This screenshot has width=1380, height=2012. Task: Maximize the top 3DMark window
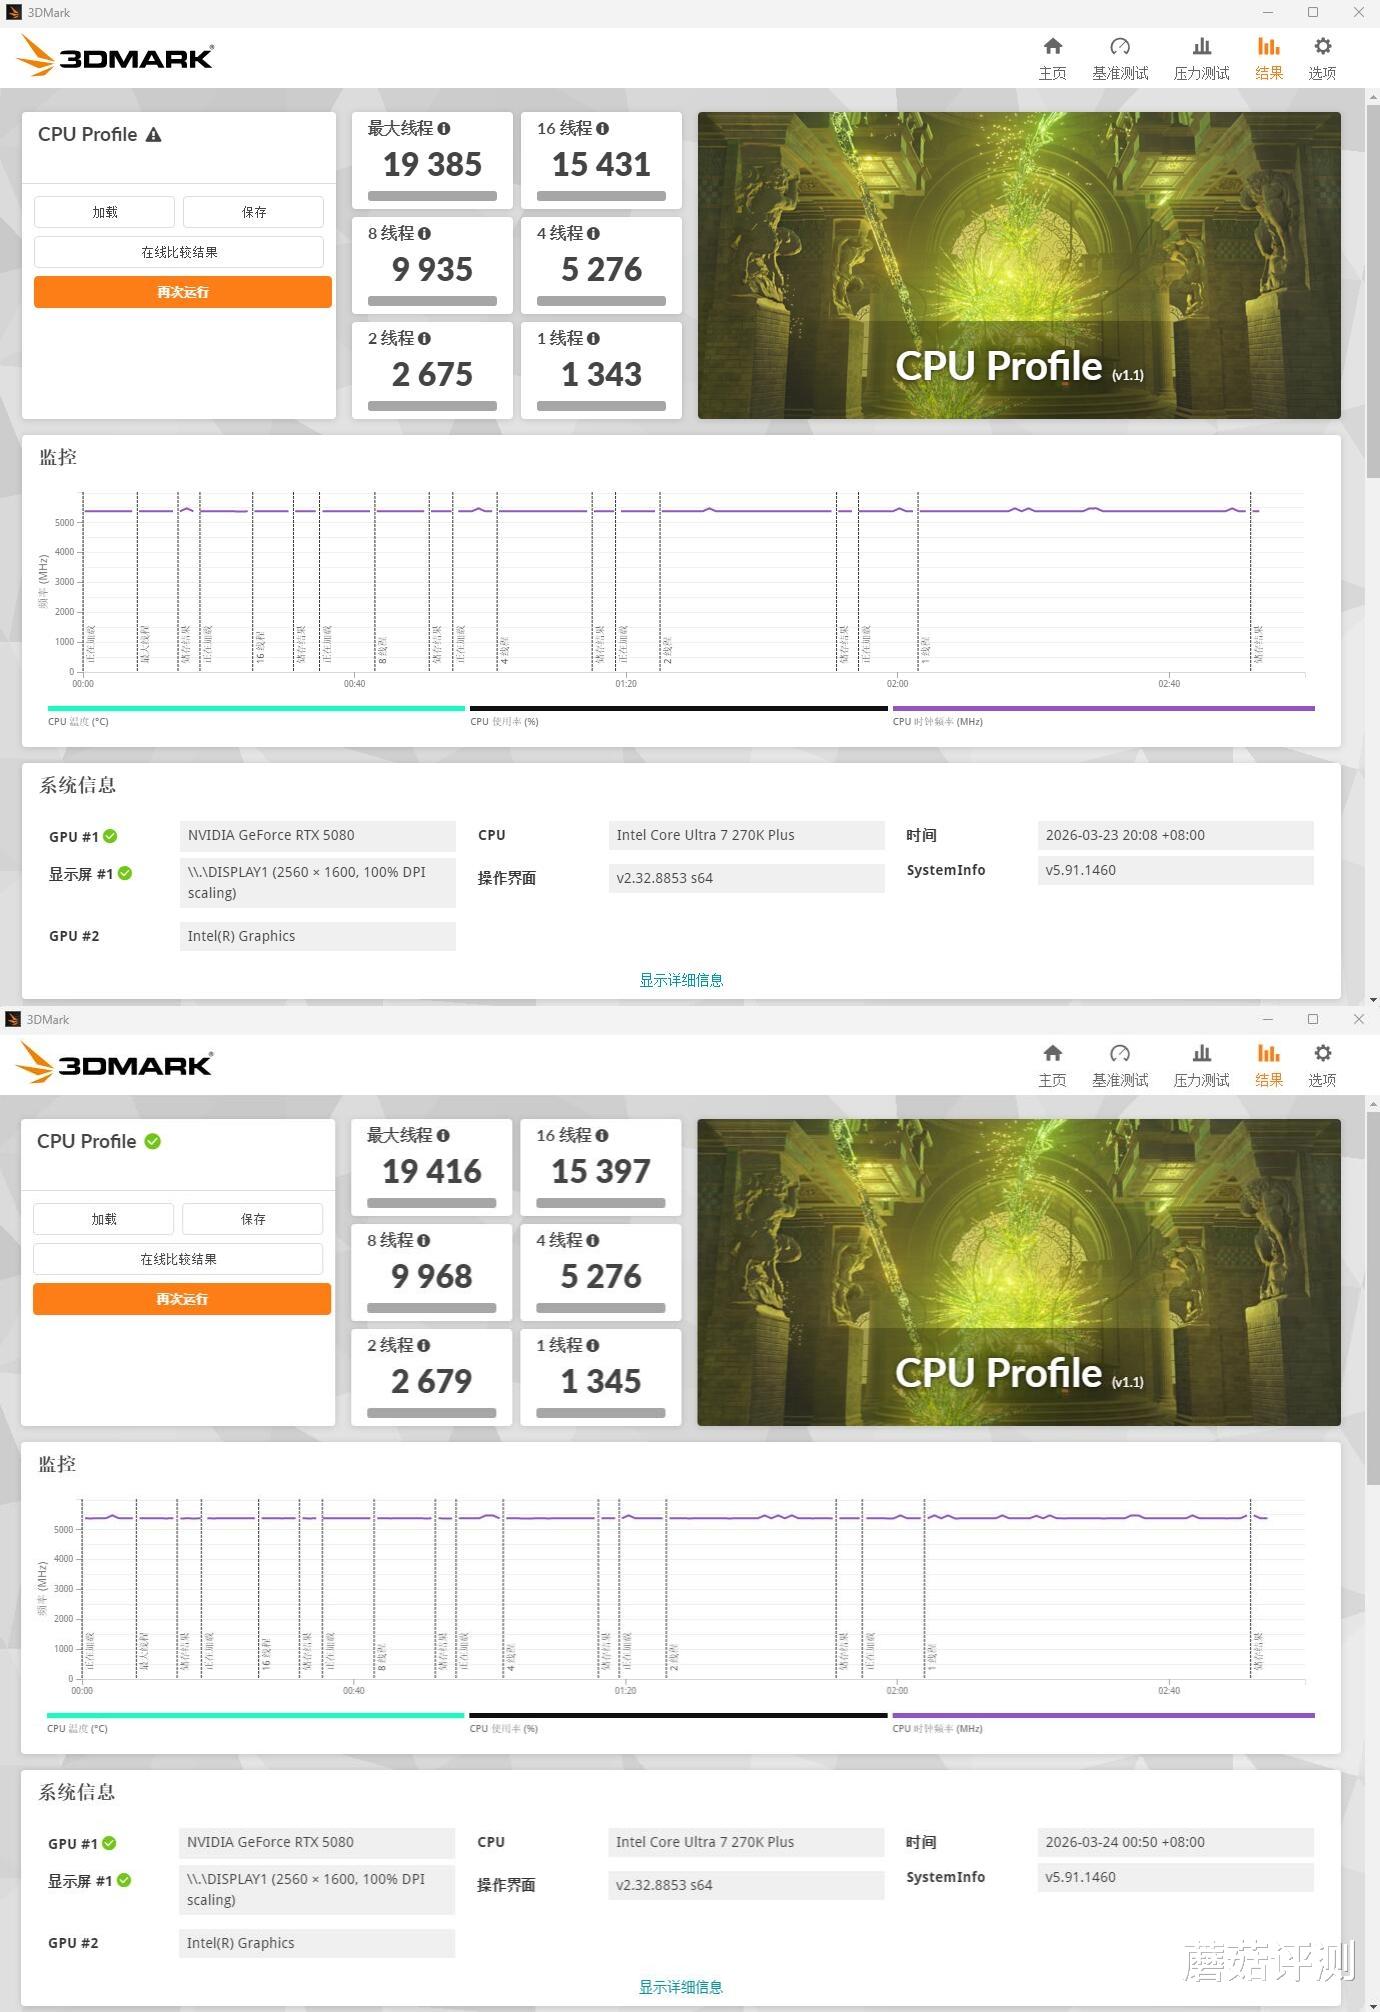pos(1313,12)
